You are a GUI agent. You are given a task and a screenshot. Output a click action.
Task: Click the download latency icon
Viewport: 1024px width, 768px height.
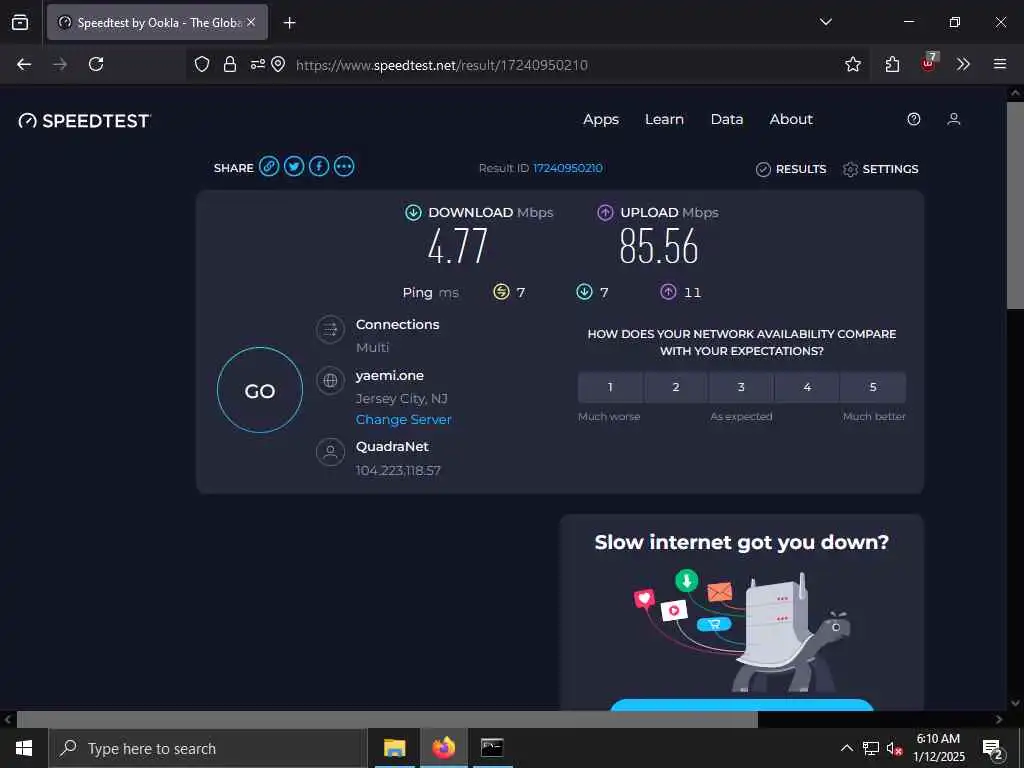point(584,291)
